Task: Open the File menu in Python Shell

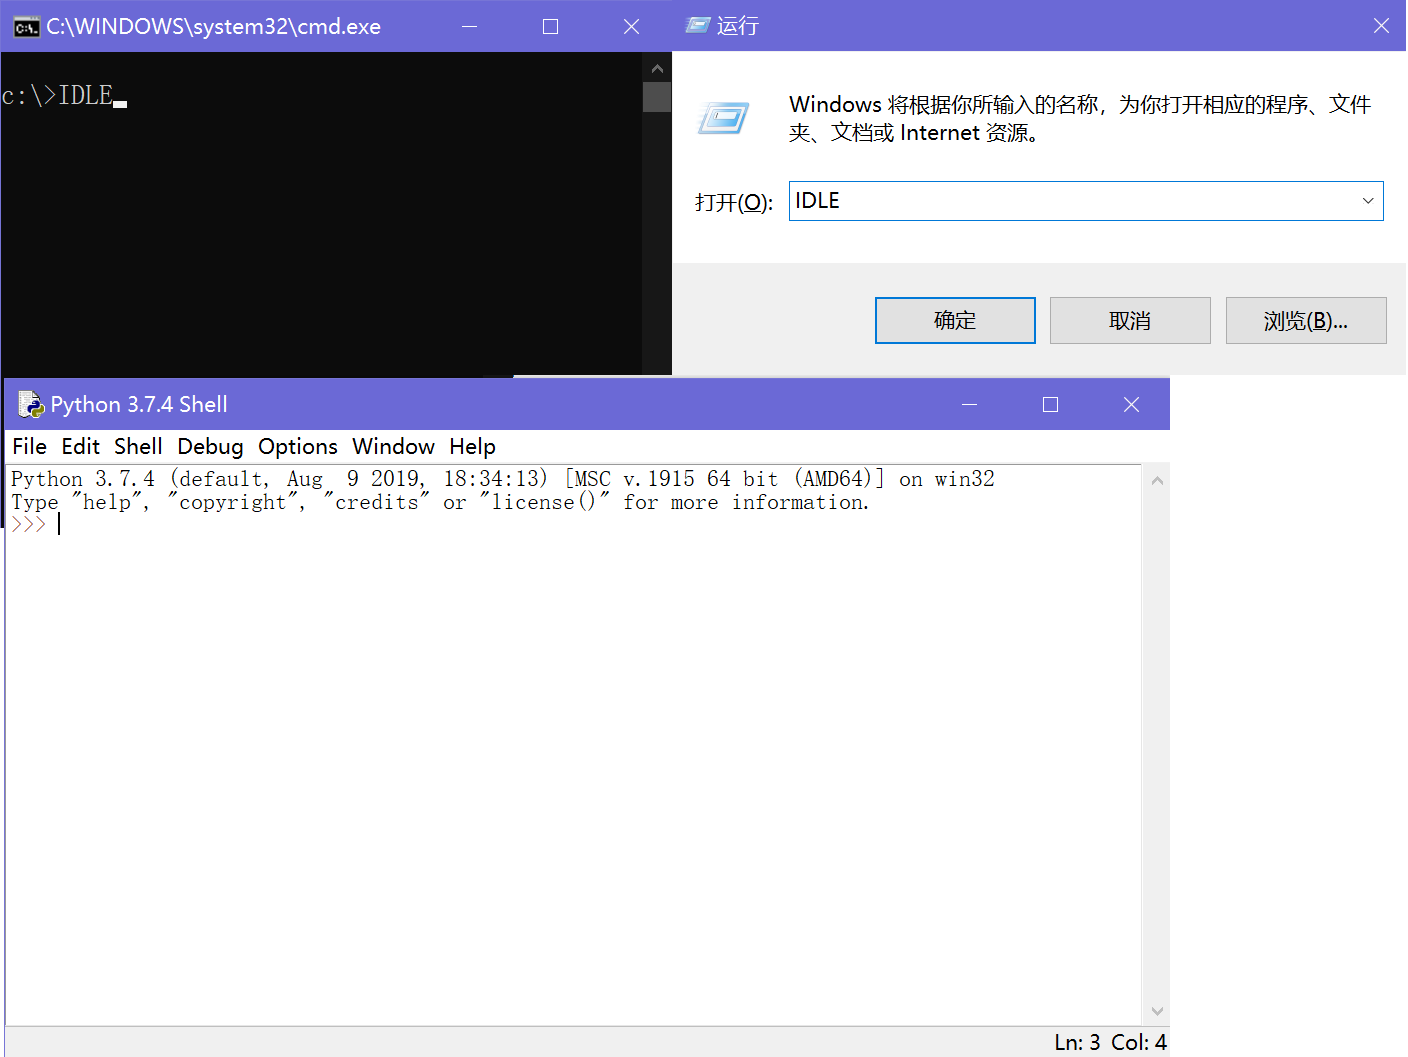Action: [x=29, y=446]
